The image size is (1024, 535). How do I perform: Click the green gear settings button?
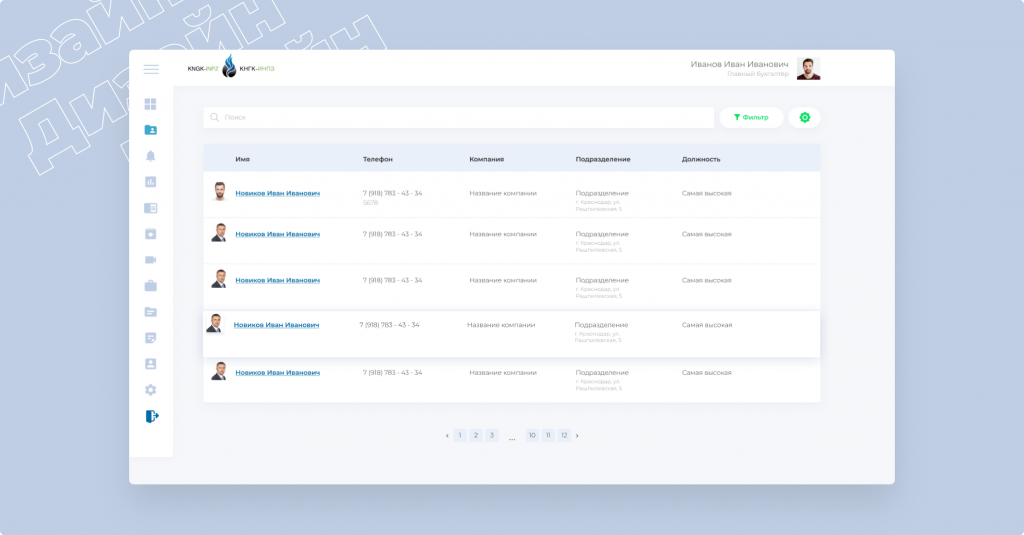pos(804,118)
